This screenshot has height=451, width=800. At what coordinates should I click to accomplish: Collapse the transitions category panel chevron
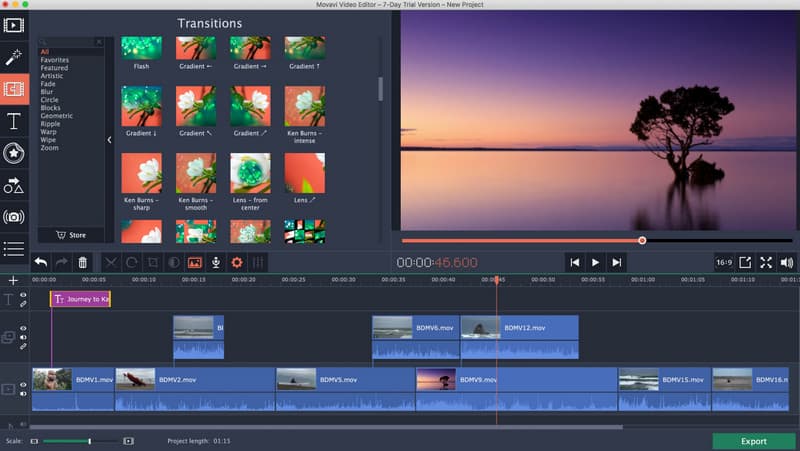pos(109,140)
